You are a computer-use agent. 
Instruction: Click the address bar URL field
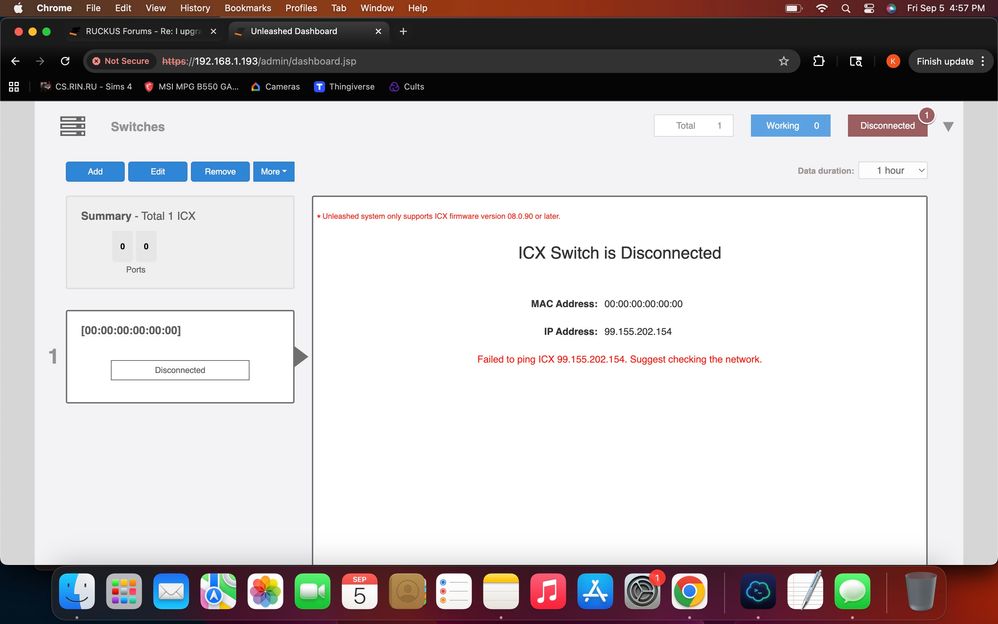450,61
